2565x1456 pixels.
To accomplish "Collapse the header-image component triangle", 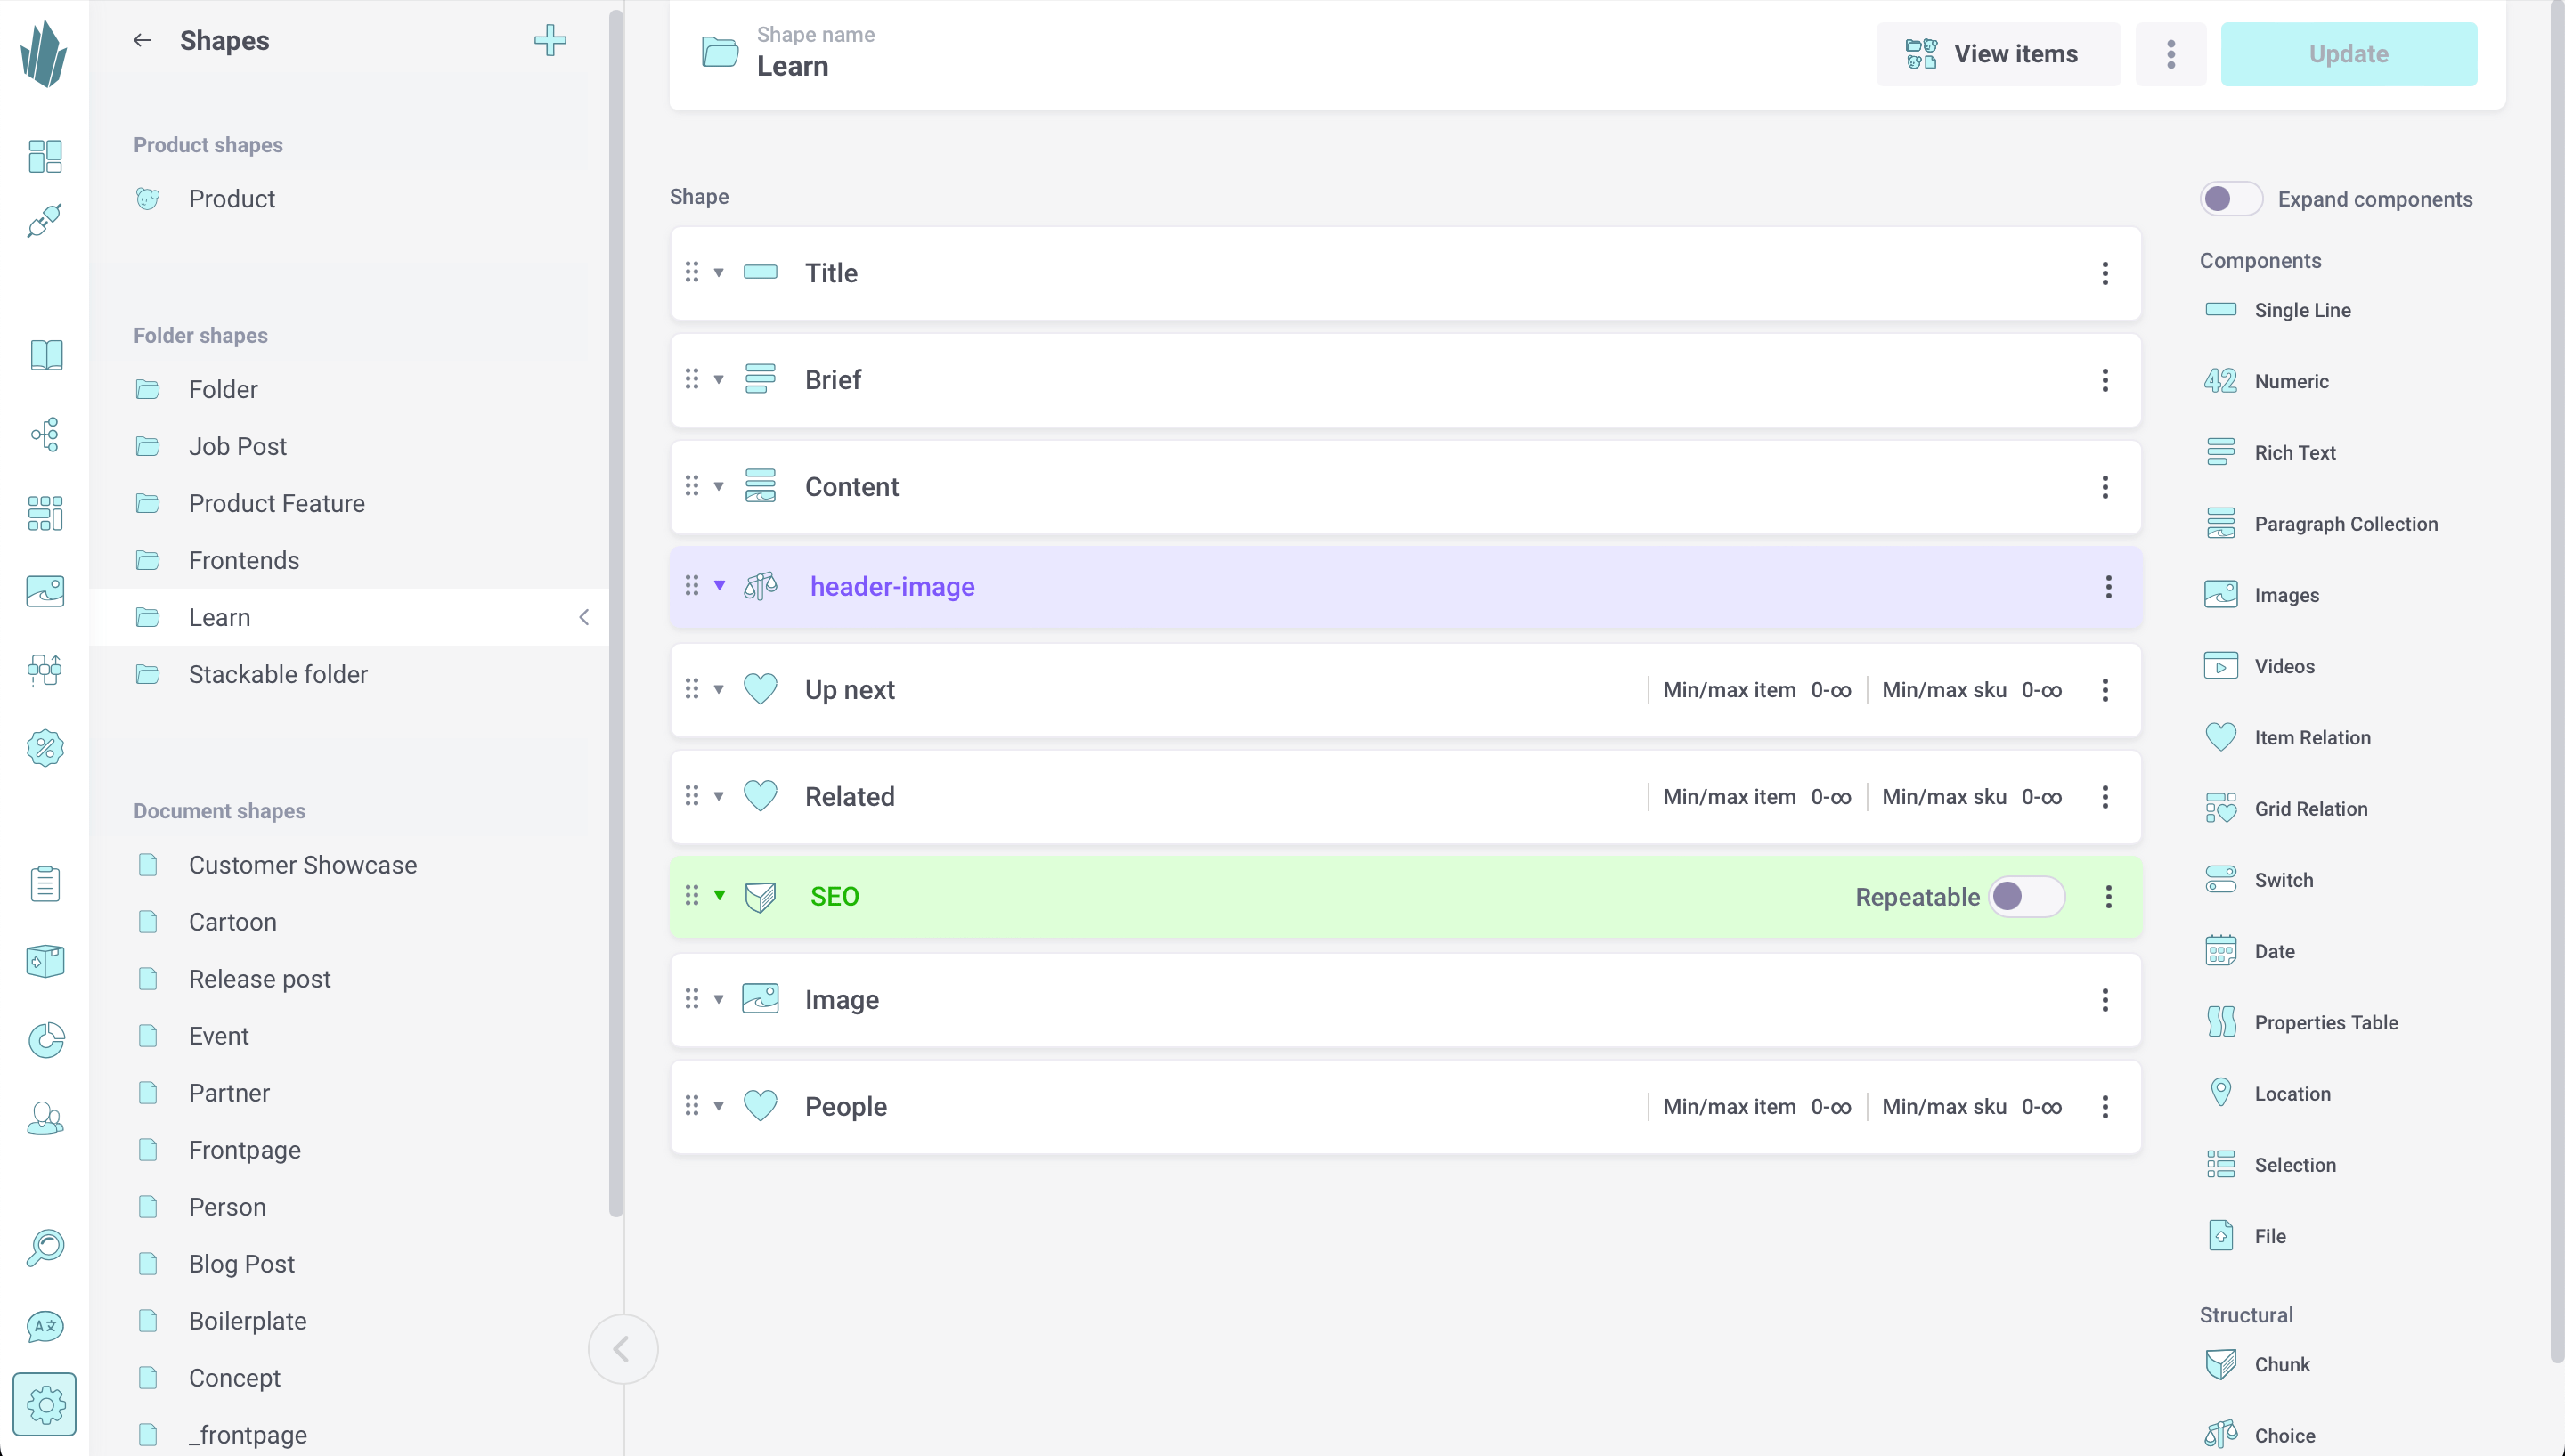I will (x=719, y=586).
